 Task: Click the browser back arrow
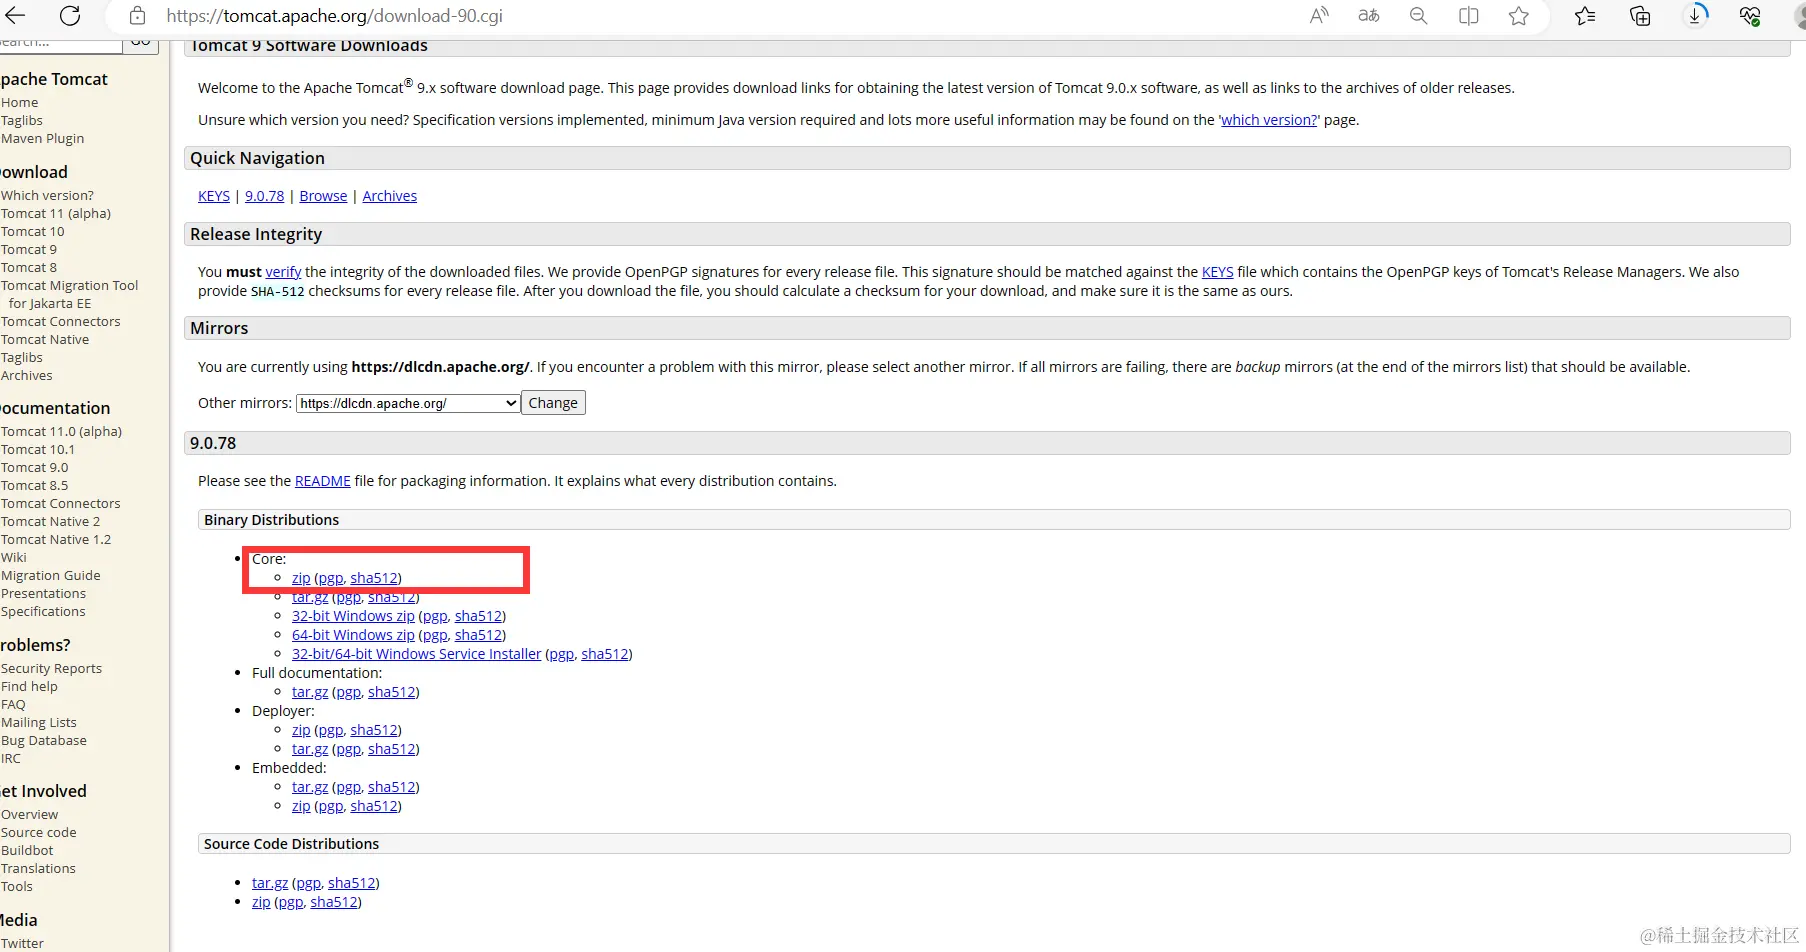[15, 15]
